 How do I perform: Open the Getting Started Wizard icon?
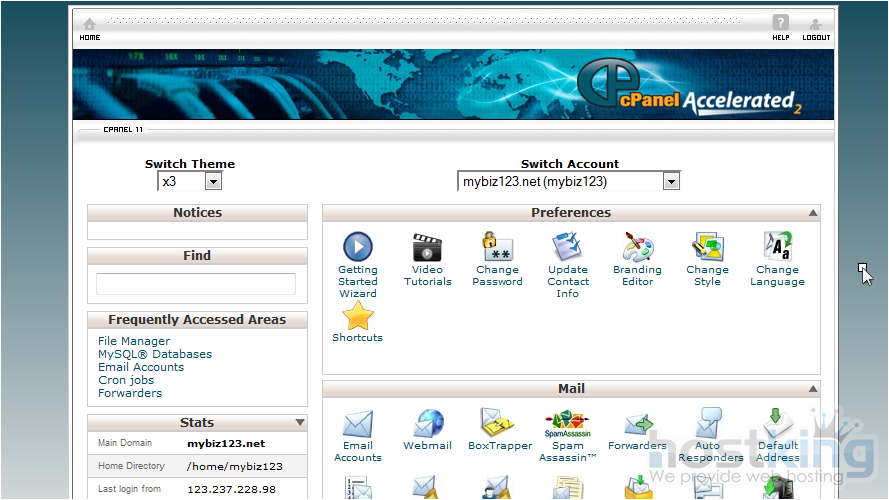(x=357, y=247)
